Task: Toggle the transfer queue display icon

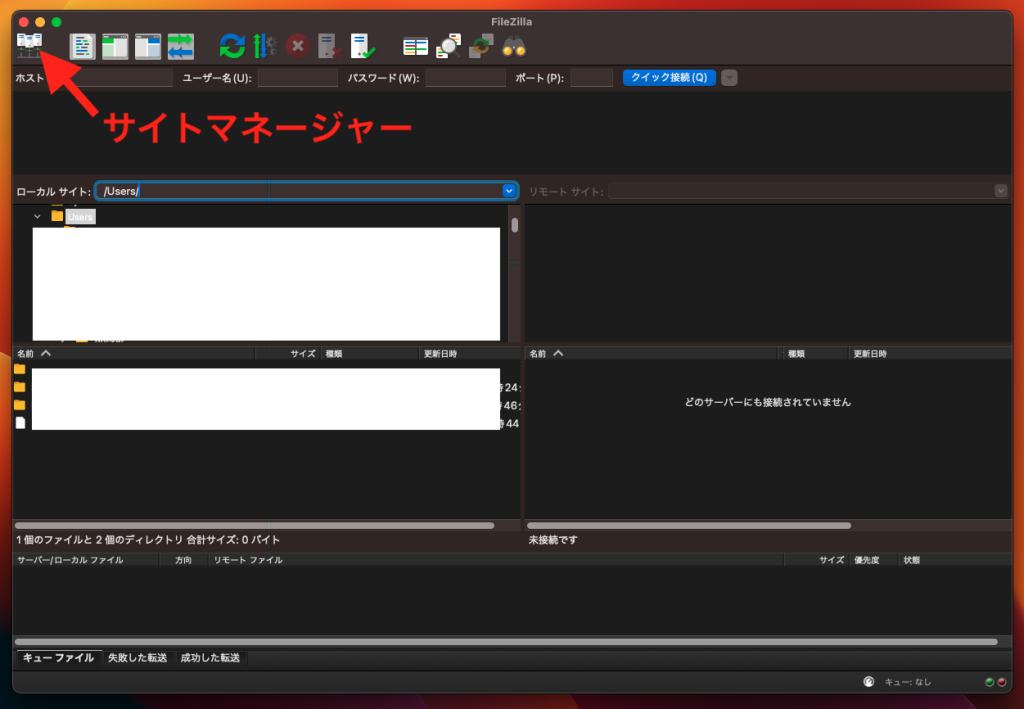Action: 181,45
